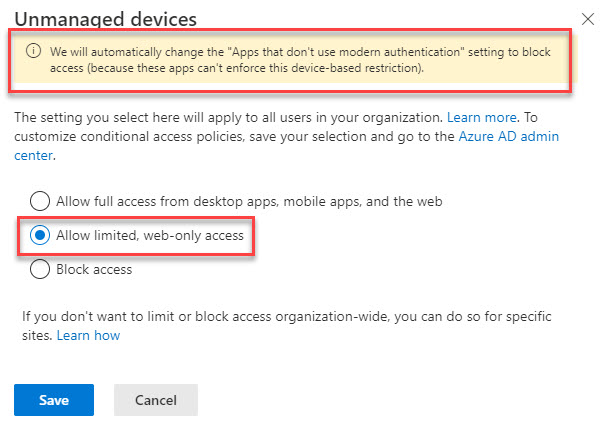Click the "Allow limited, web-only access" label text

150,235
